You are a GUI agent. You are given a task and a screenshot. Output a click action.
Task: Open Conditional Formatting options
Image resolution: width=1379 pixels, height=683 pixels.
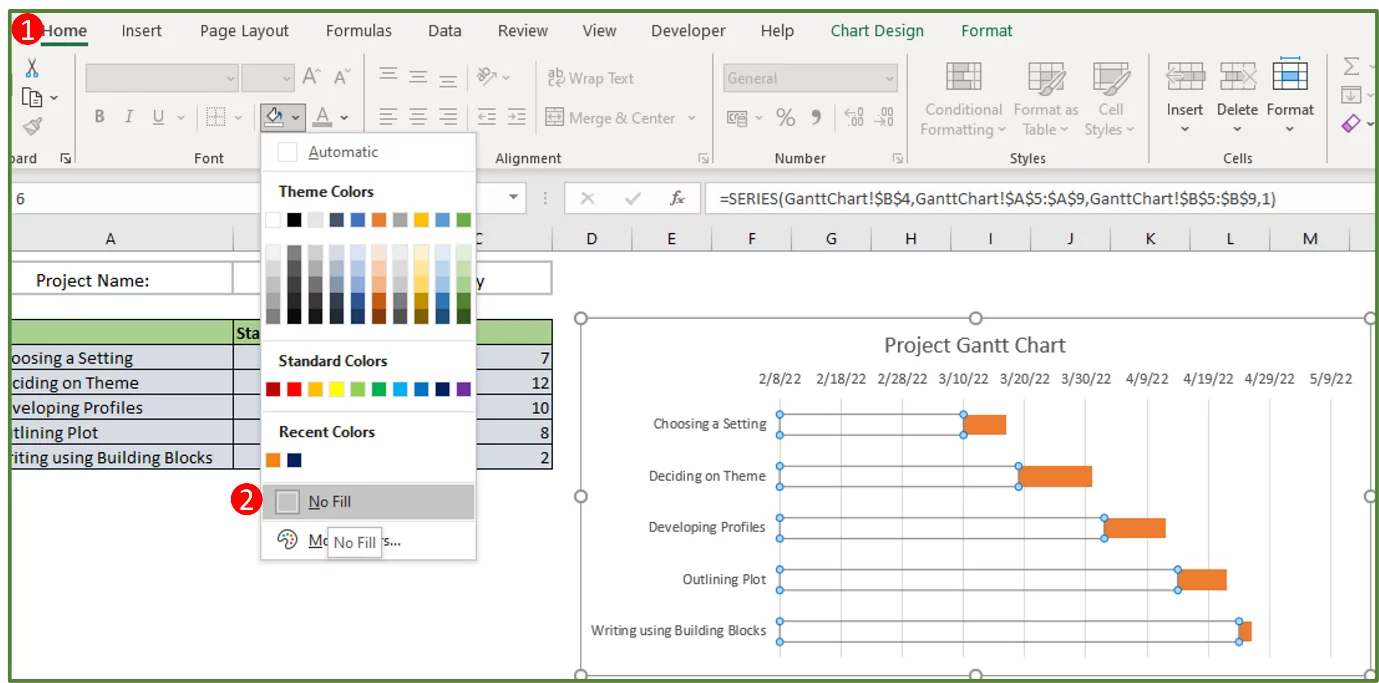(x=962, y=96)
